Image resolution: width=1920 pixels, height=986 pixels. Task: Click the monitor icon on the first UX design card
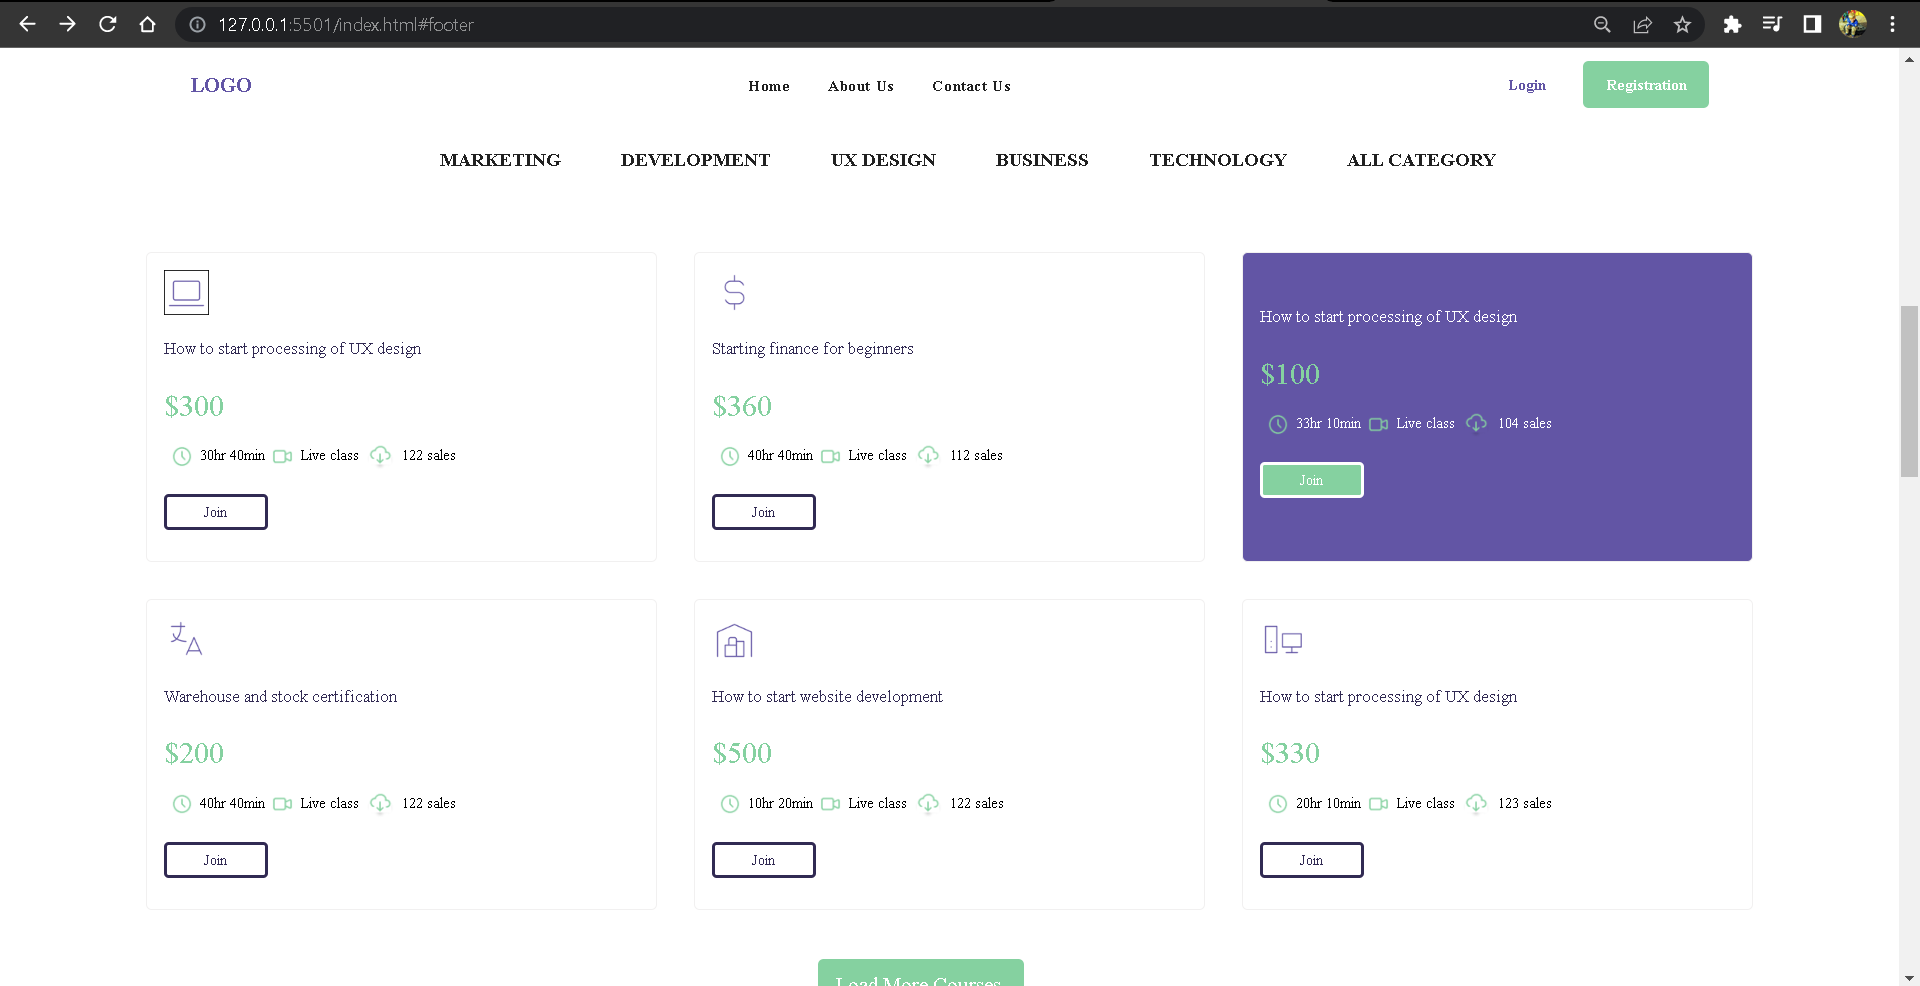[186, 292]
